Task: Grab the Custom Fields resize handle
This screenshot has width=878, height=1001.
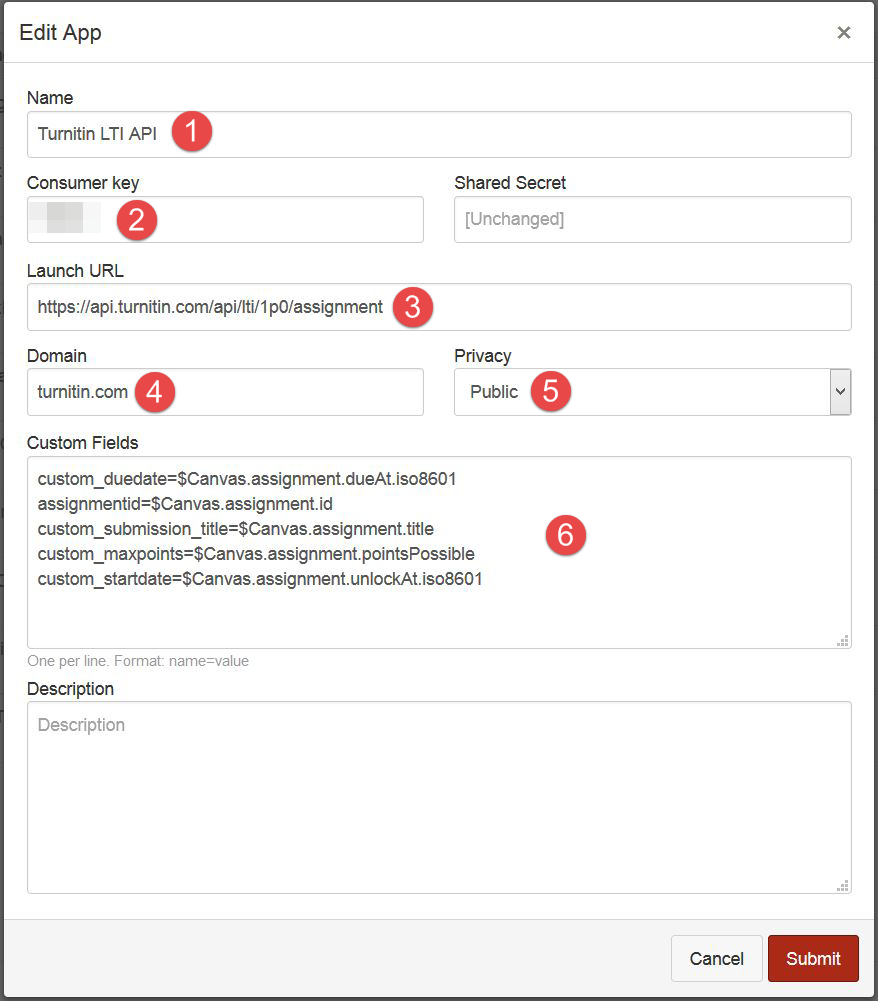Action: click(843, 640)
